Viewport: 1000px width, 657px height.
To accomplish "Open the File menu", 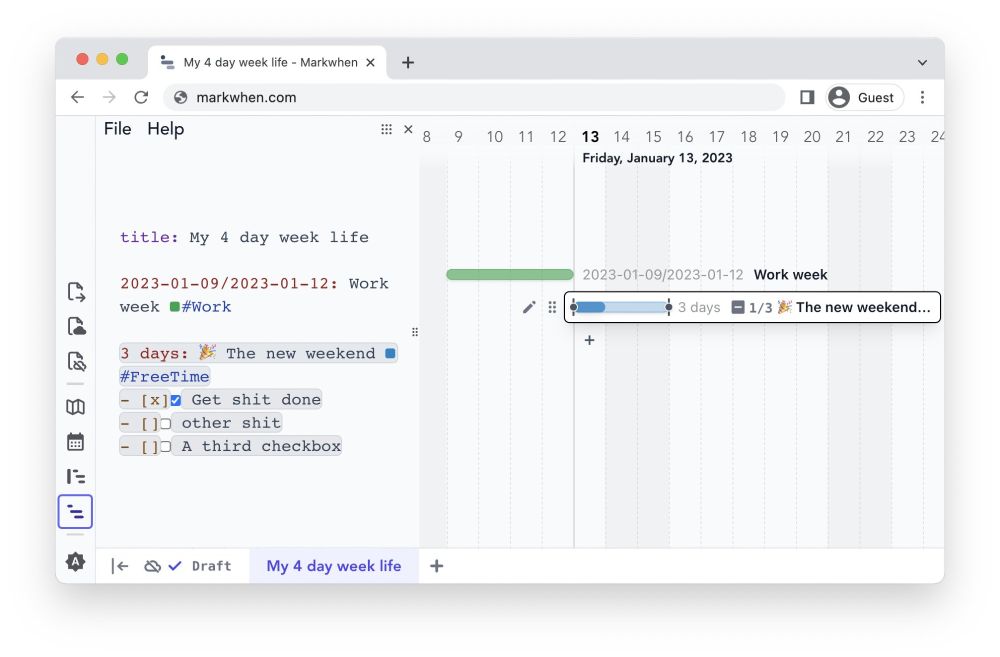I will [117, 128].
